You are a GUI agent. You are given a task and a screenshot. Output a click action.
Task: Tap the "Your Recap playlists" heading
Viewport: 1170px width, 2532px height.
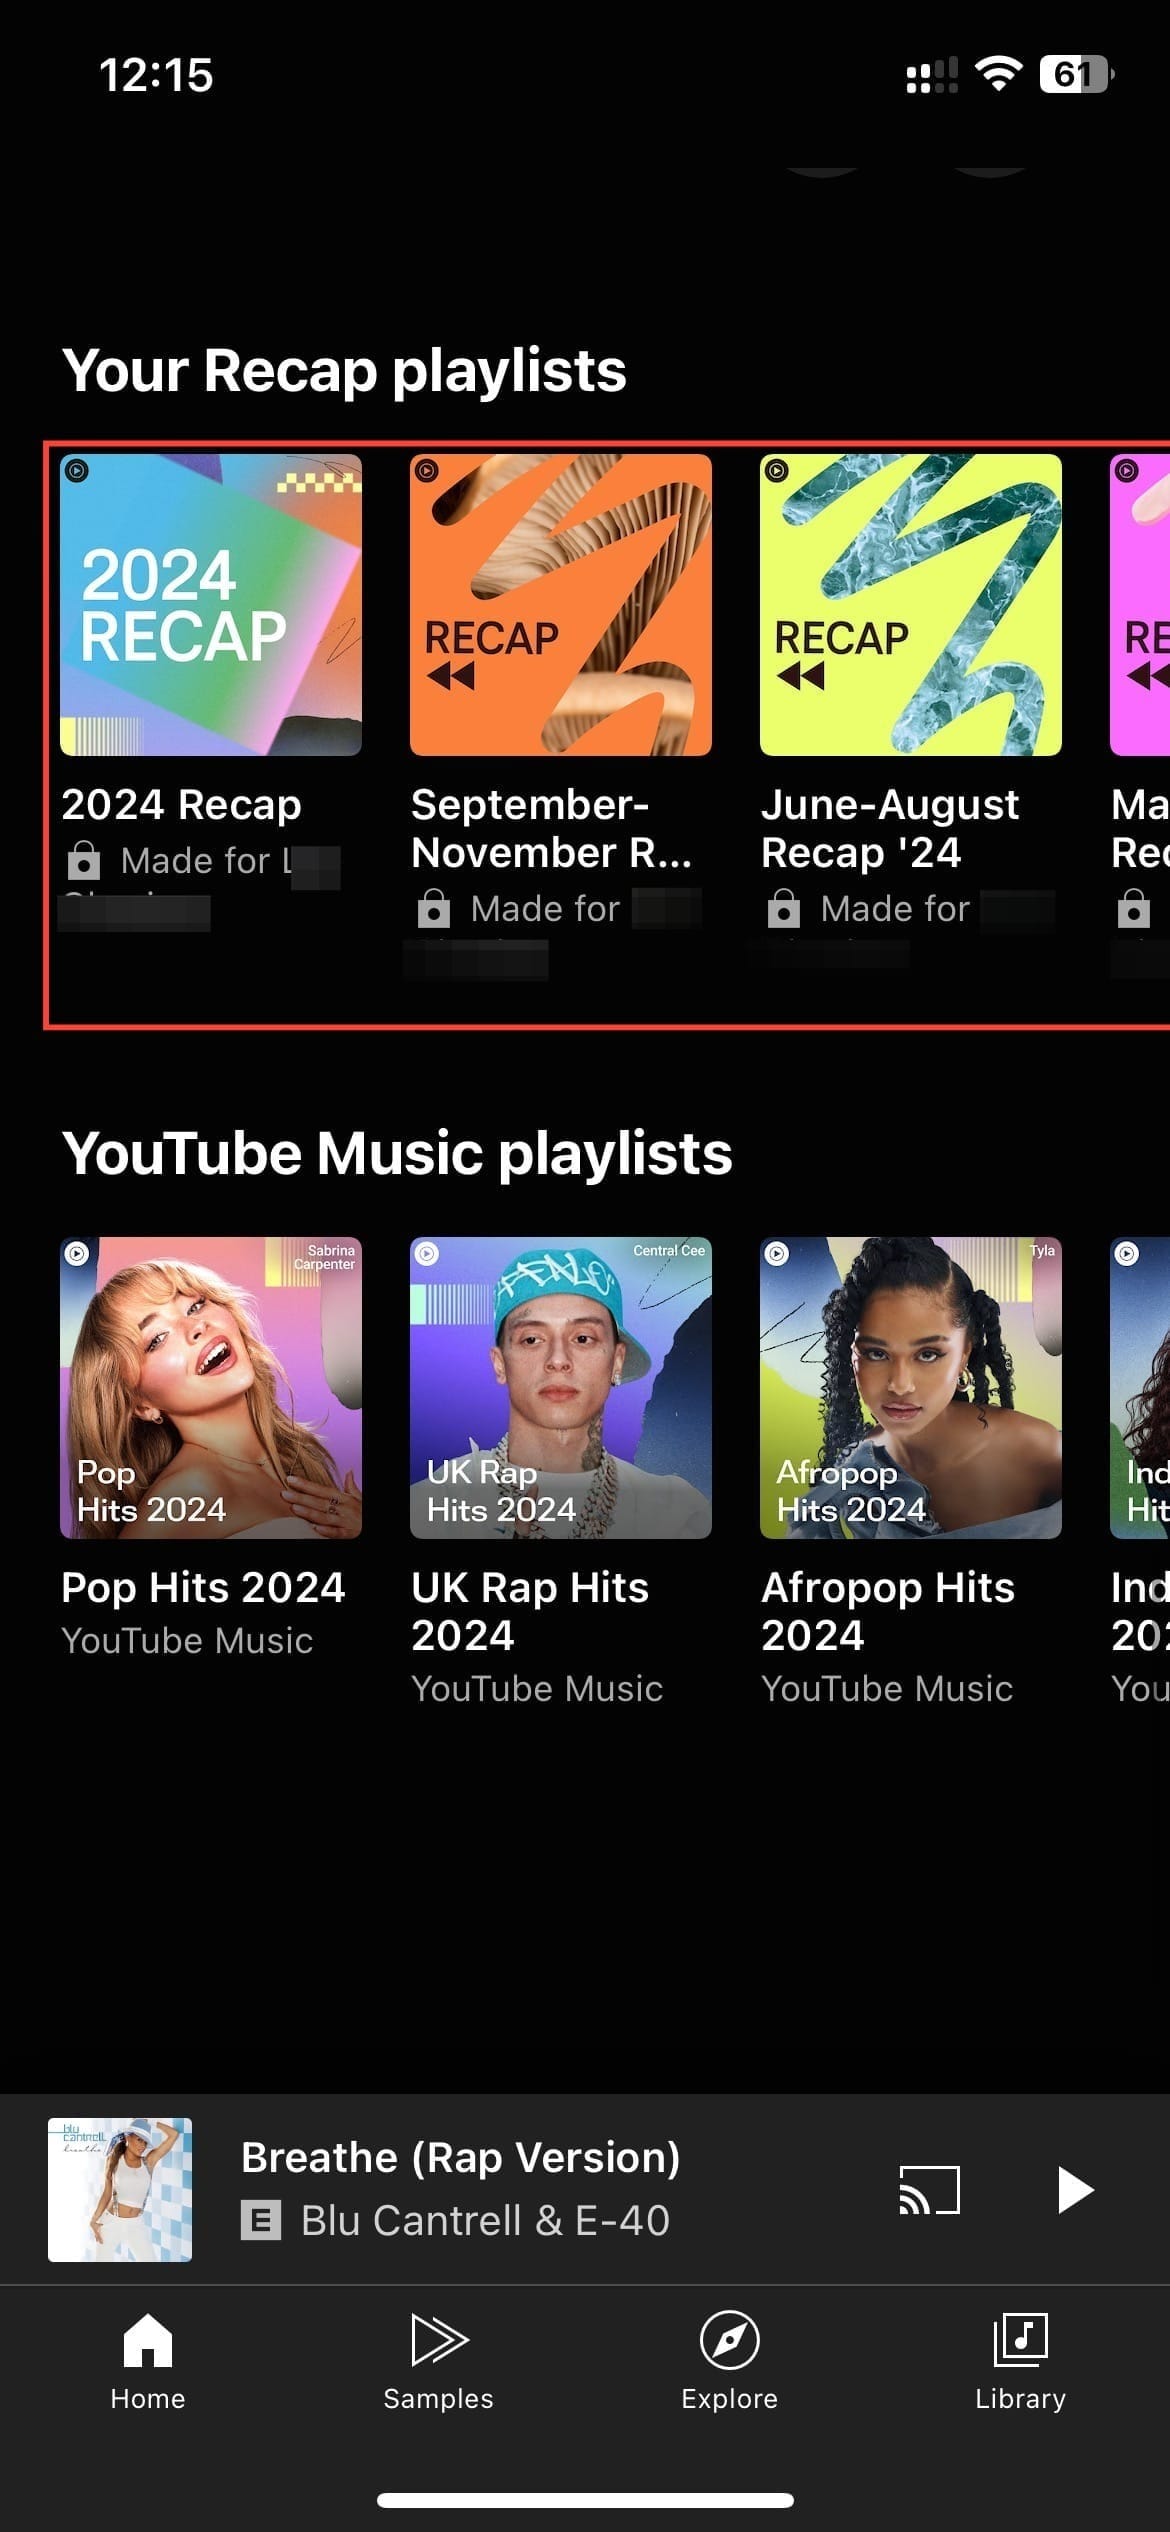344,371
